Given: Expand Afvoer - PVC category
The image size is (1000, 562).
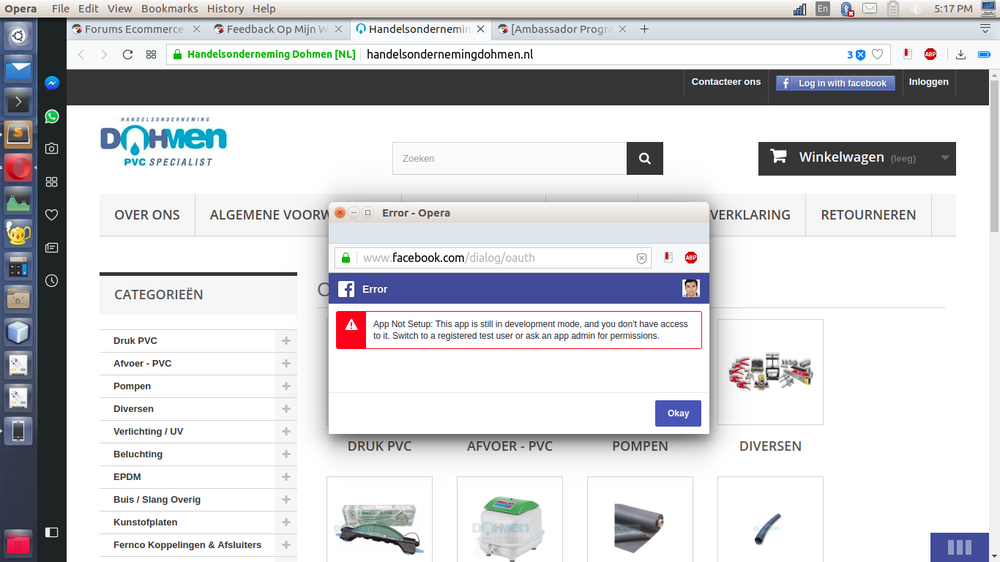Looking at the screenshot, I should pyautogui.click(x=286, y=364).
